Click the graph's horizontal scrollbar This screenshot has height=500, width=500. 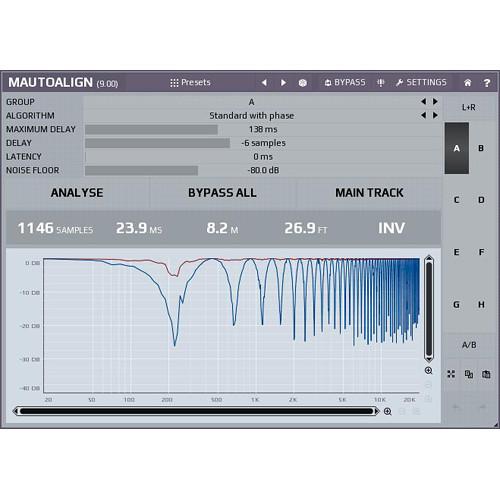pos(196,411)
